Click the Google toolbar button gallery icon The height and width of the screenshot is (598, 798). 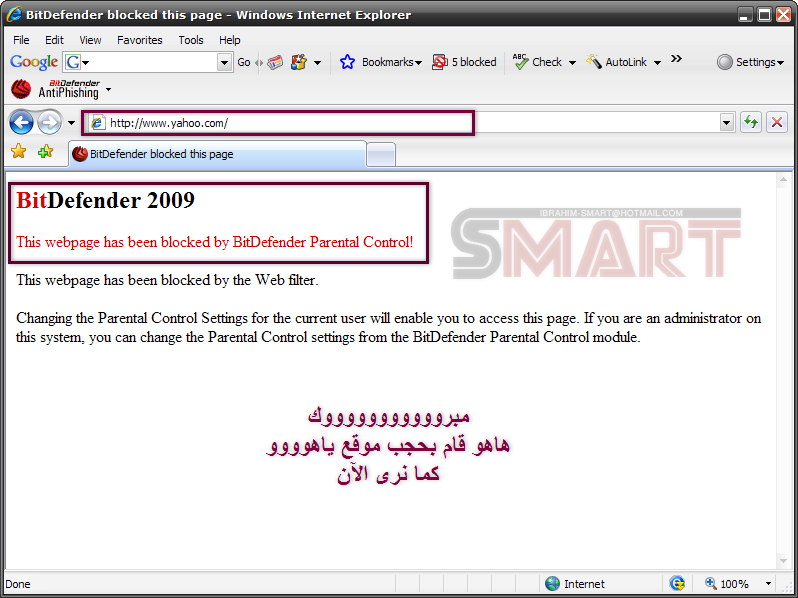[299, 62]
